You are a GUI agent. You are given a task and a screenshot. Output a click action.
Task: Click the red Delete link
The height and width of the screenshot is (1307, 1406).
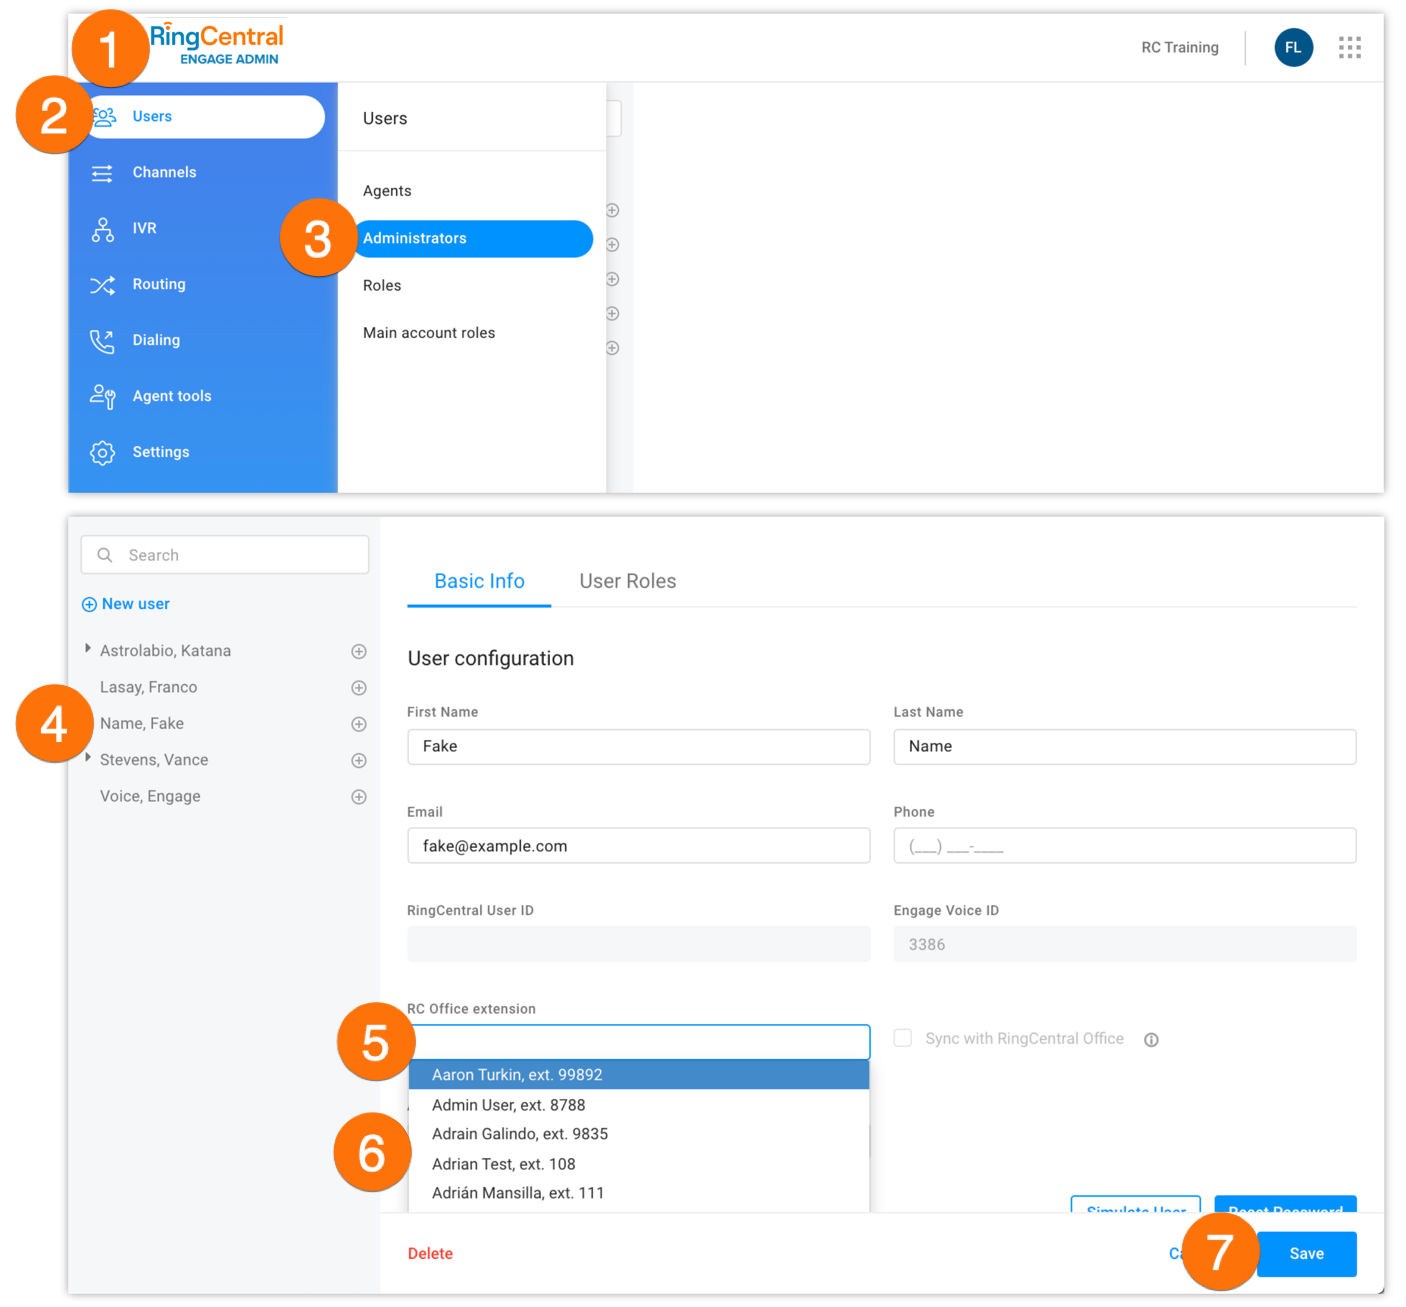[430, 1254]
